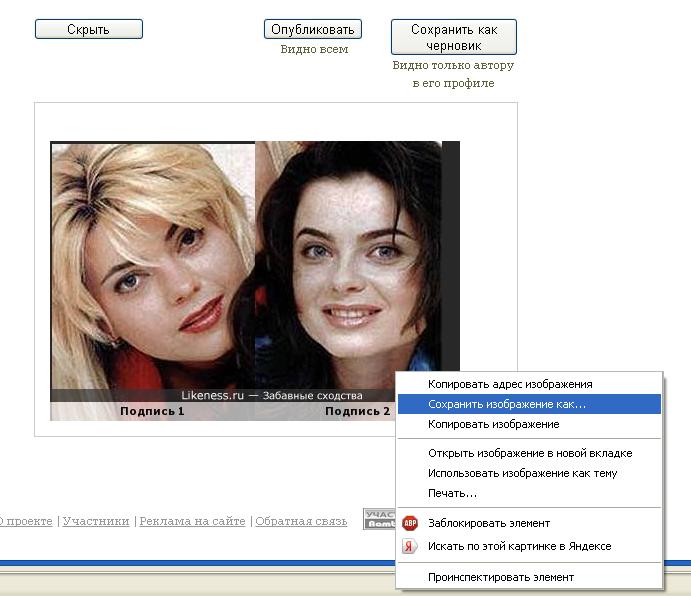The width and height of the screenshot is (691, 596).
Task: Select 'Копировать адрес изображения' menu item
Action: 510,384
